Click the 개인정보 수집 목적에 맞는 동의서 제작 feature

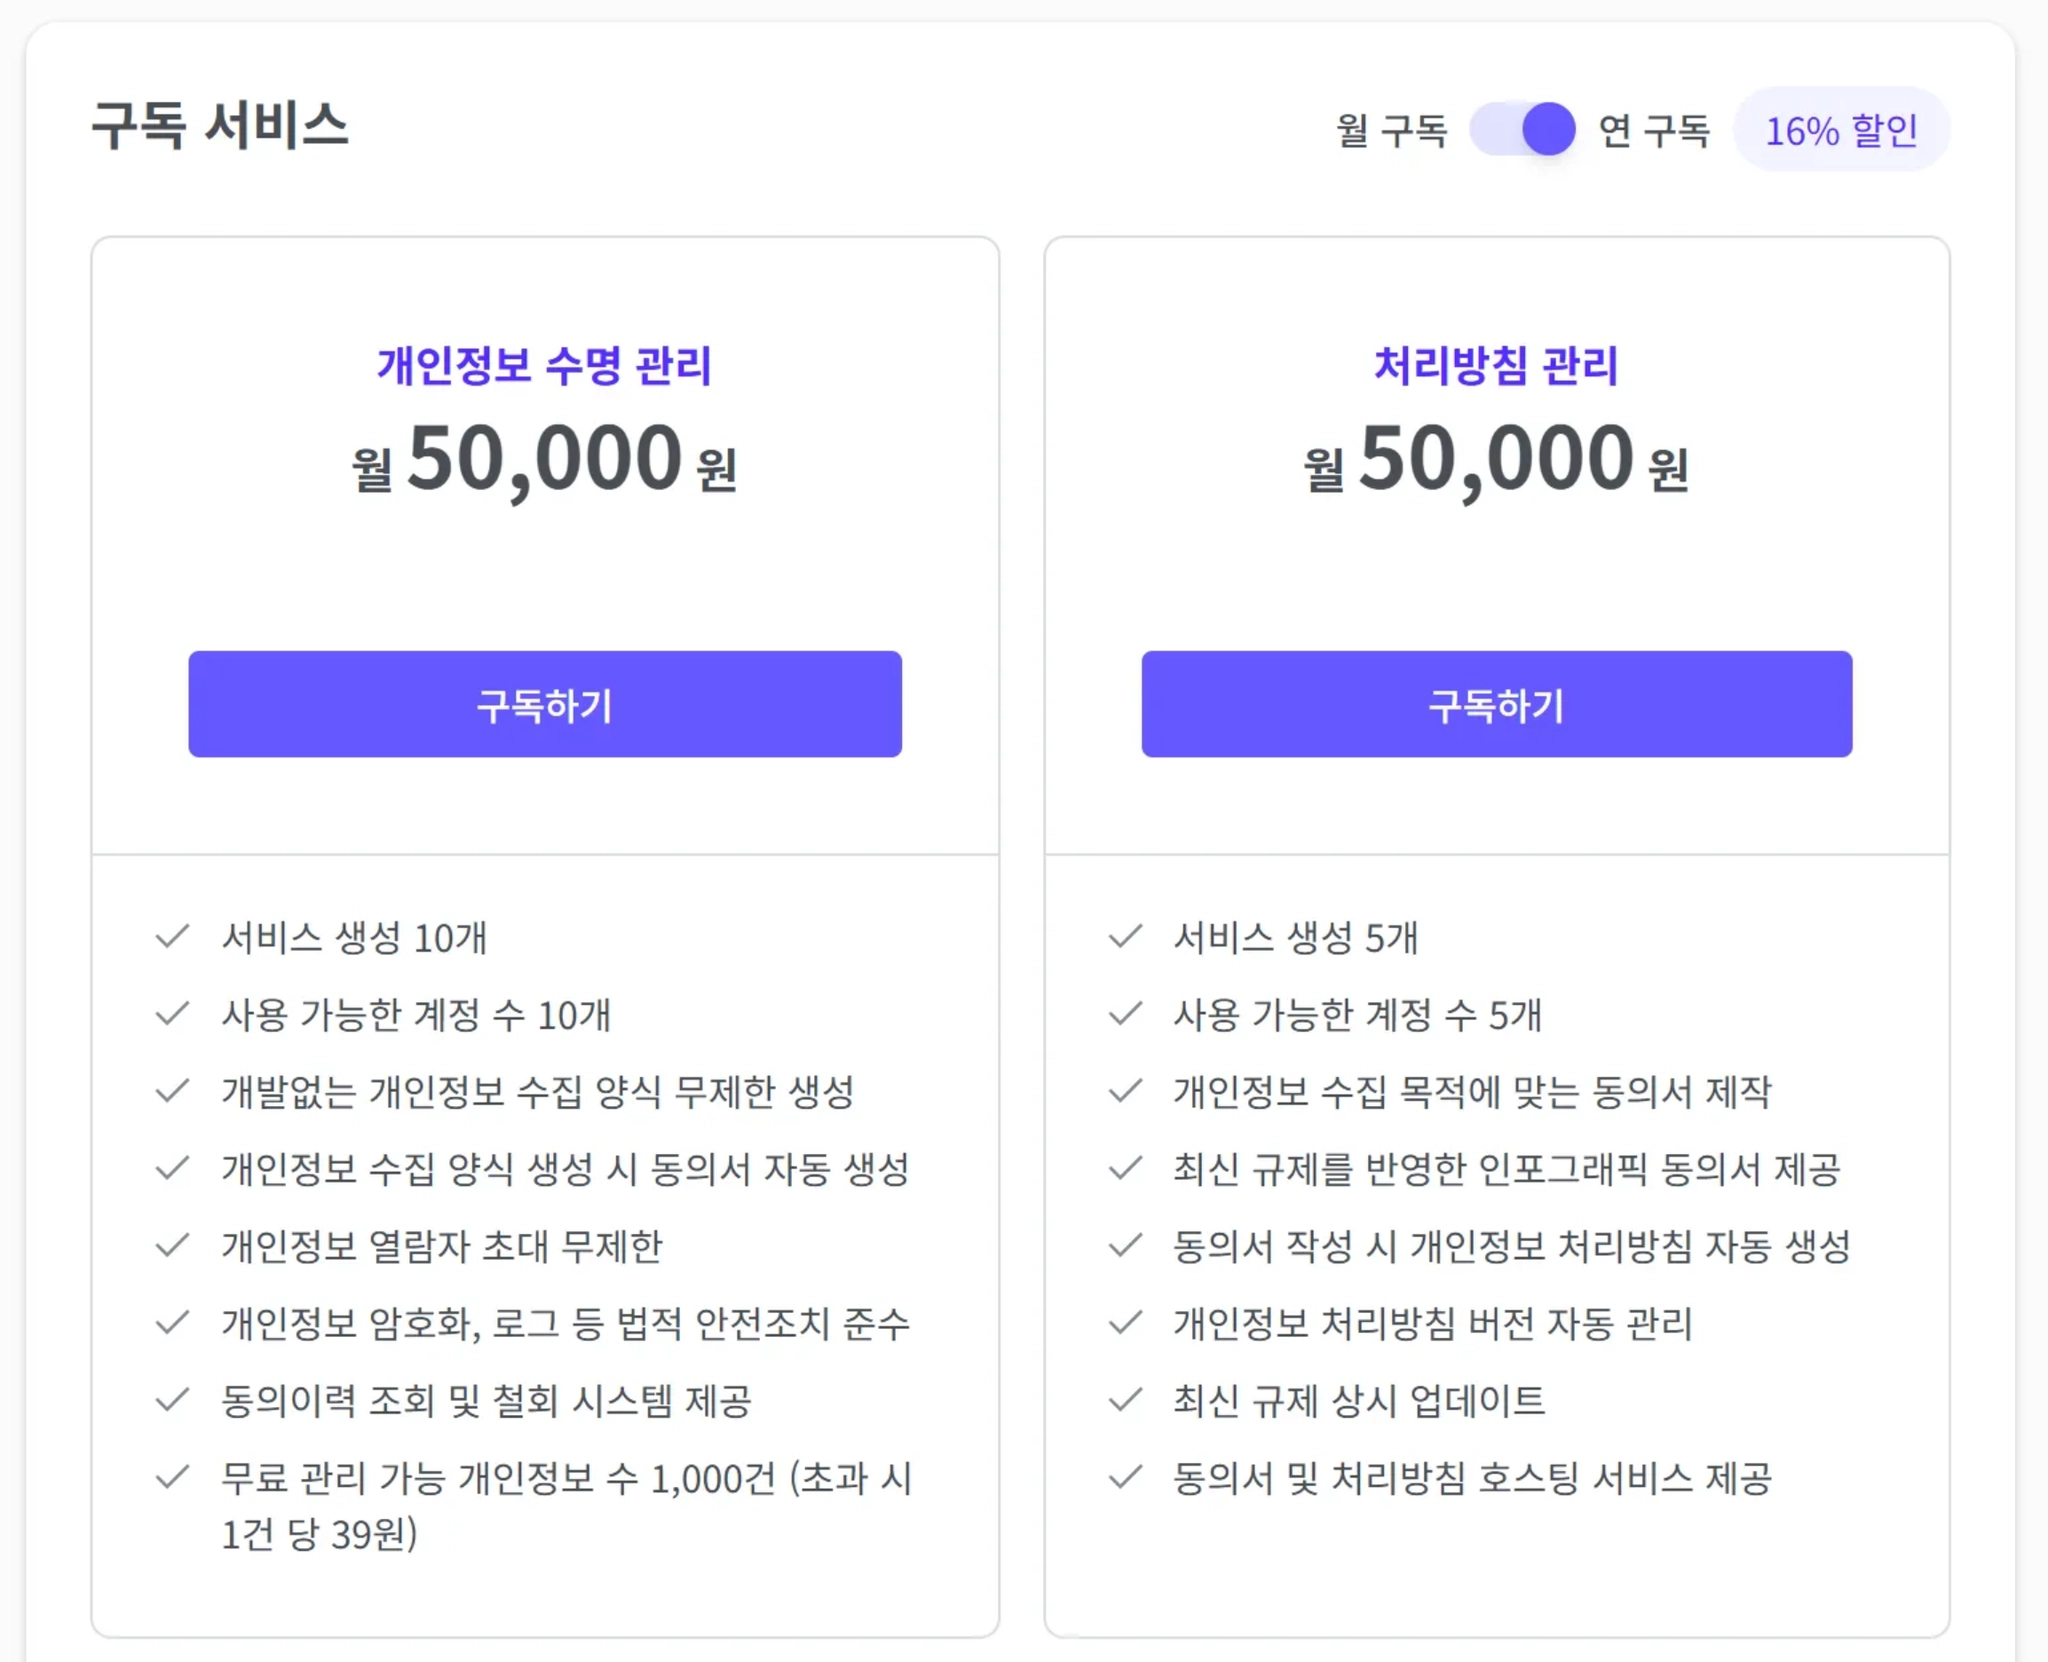(x=1472, y=1091)
